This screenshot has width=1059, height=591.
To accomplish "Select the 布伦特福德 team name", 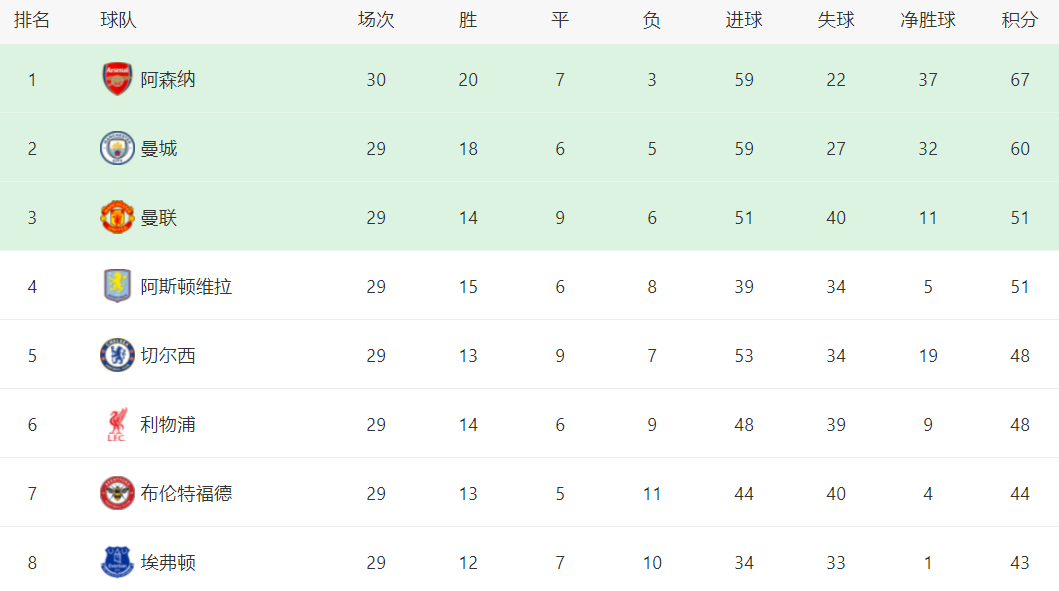I will [186, 494].
